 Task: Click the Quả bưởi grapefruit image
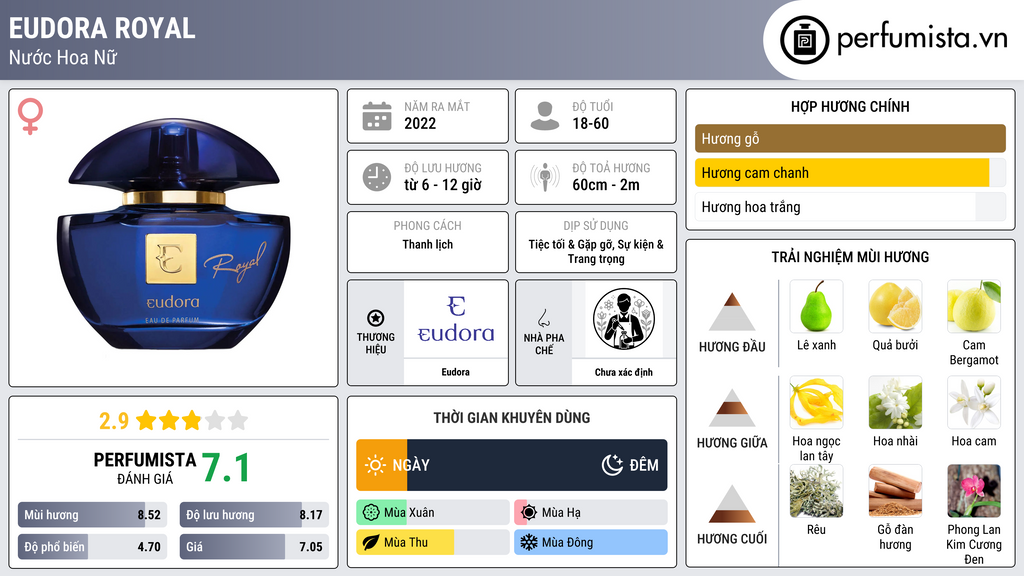point(895,307)
